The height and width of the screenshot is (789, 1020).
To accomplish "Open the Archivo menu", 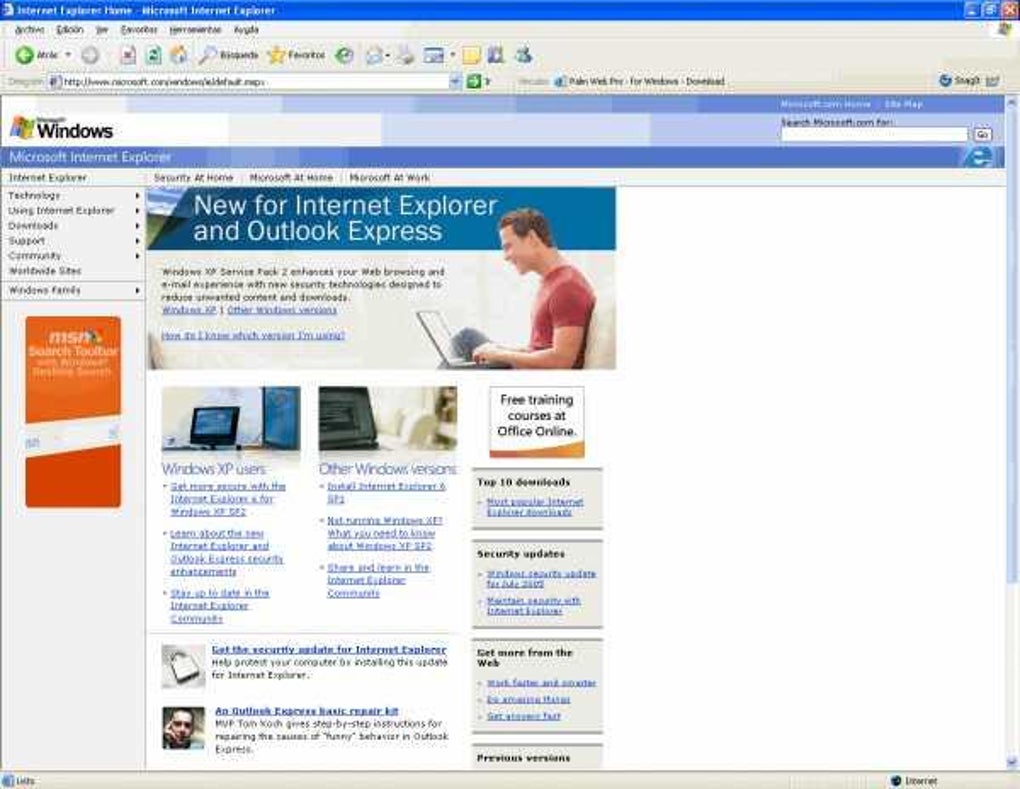I will [x=30, y=30].
